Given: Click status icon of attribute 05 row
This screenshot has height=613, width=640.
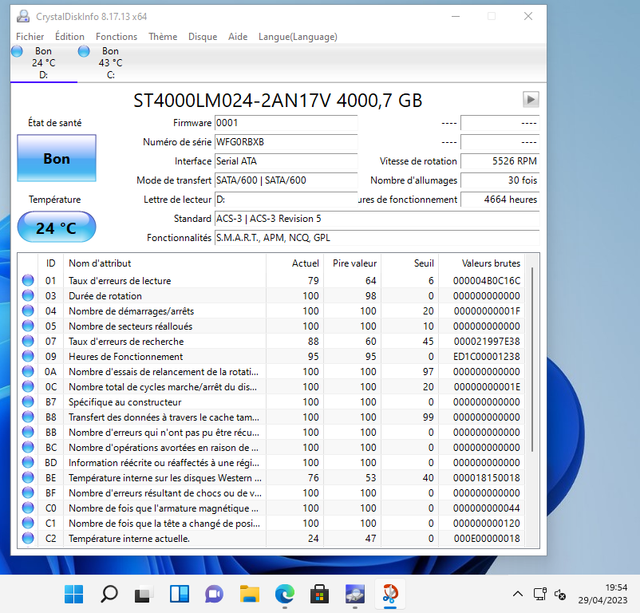Looking at the screenshot, I should [x=28, y=326].
